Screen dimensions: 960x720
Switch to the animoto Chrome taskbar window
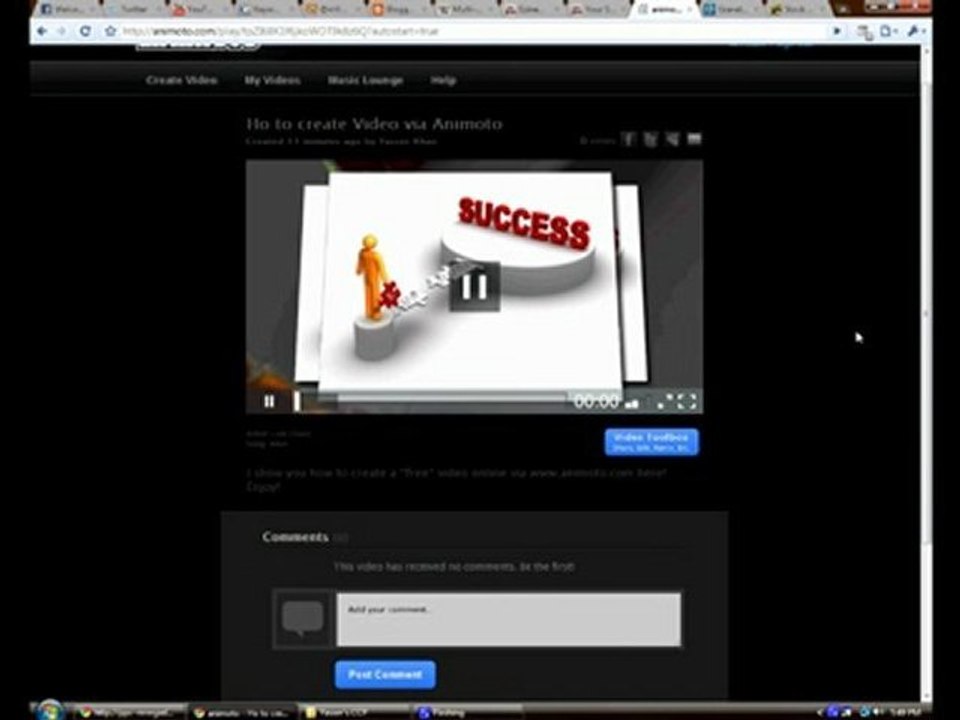(x=242, y=712)
